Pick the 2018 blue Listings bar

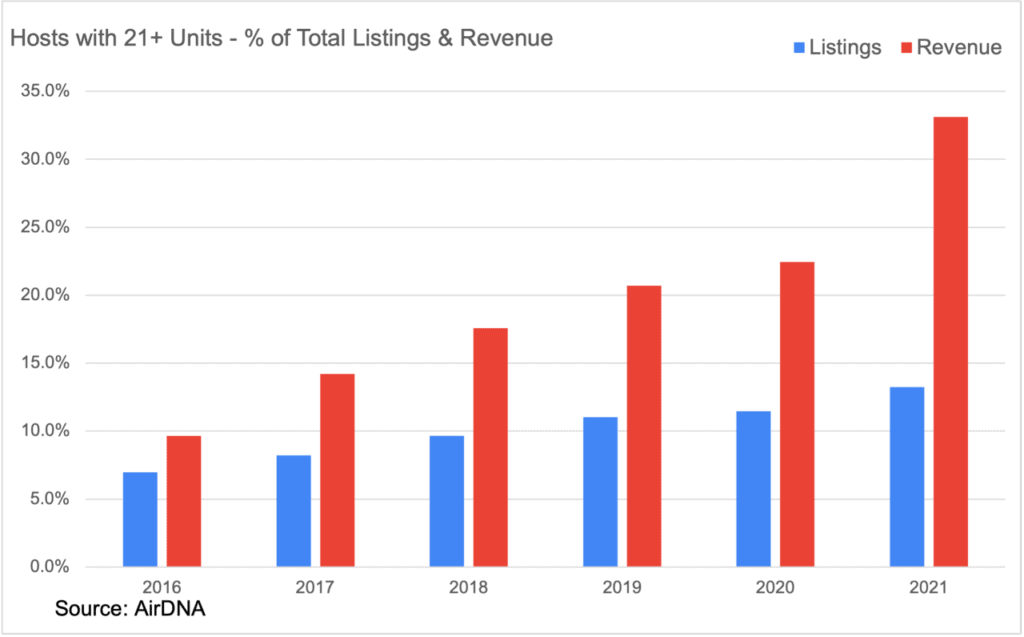click(446, 501)
